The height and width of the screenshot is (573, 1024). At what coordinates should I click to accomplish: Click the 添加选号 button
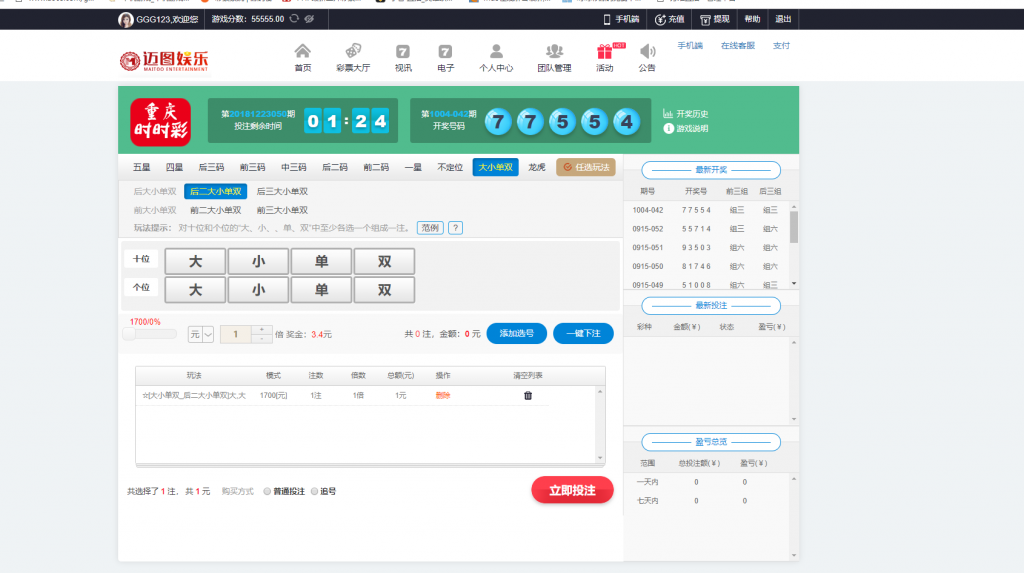coord(516,334)
